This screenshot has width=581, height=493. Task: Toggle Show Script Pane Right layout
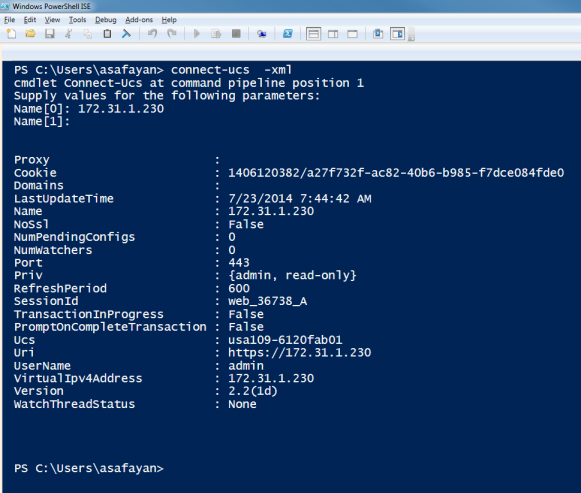point(333,34)
